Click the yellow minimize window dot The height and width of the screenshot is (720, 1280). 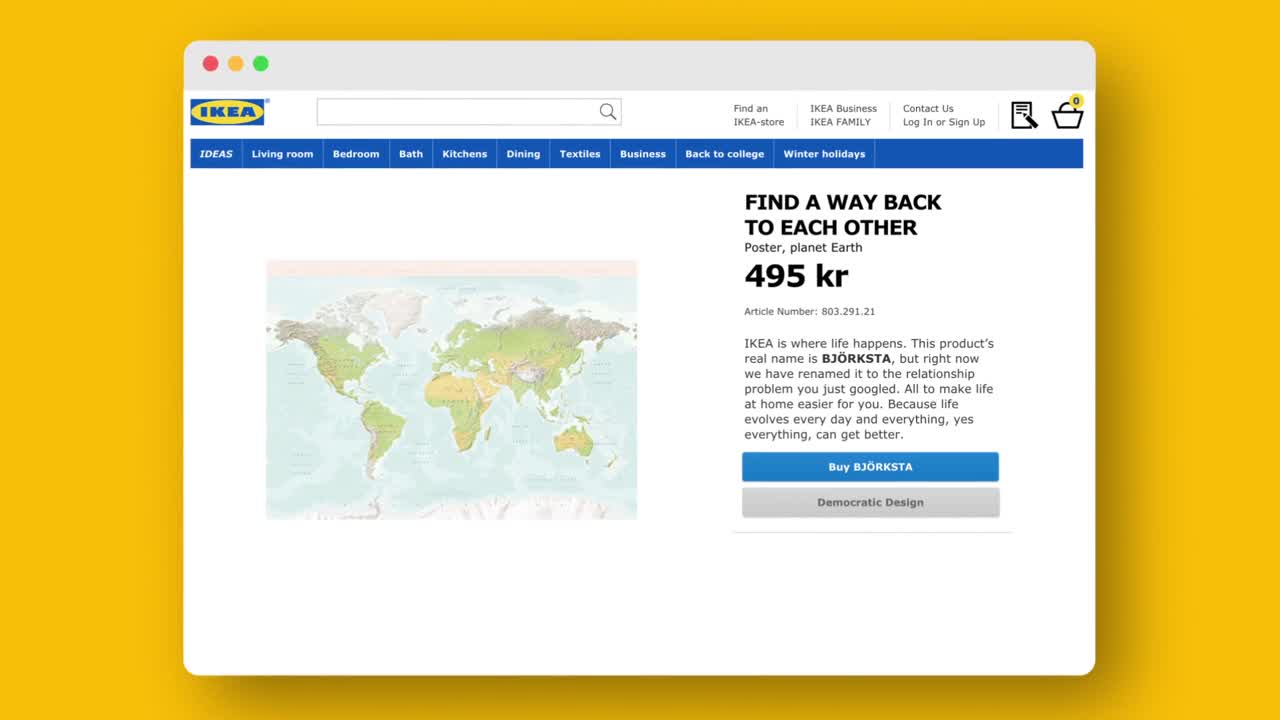click(235, 63)
